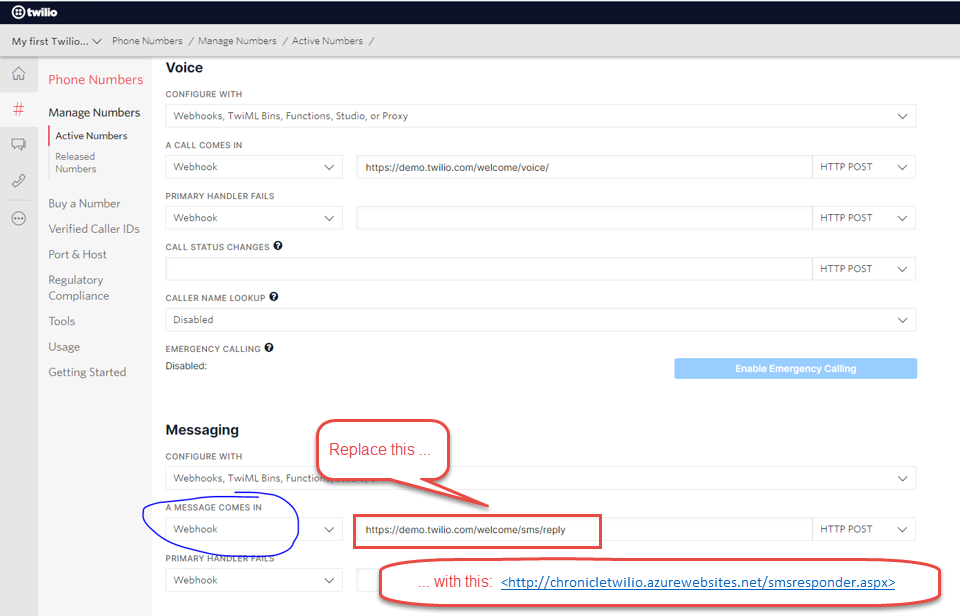Screen dimensions: 961x616
Task: Open HTTP POST dropdown for message comes in
Action: pyautogui.click(x=864, y=529)
